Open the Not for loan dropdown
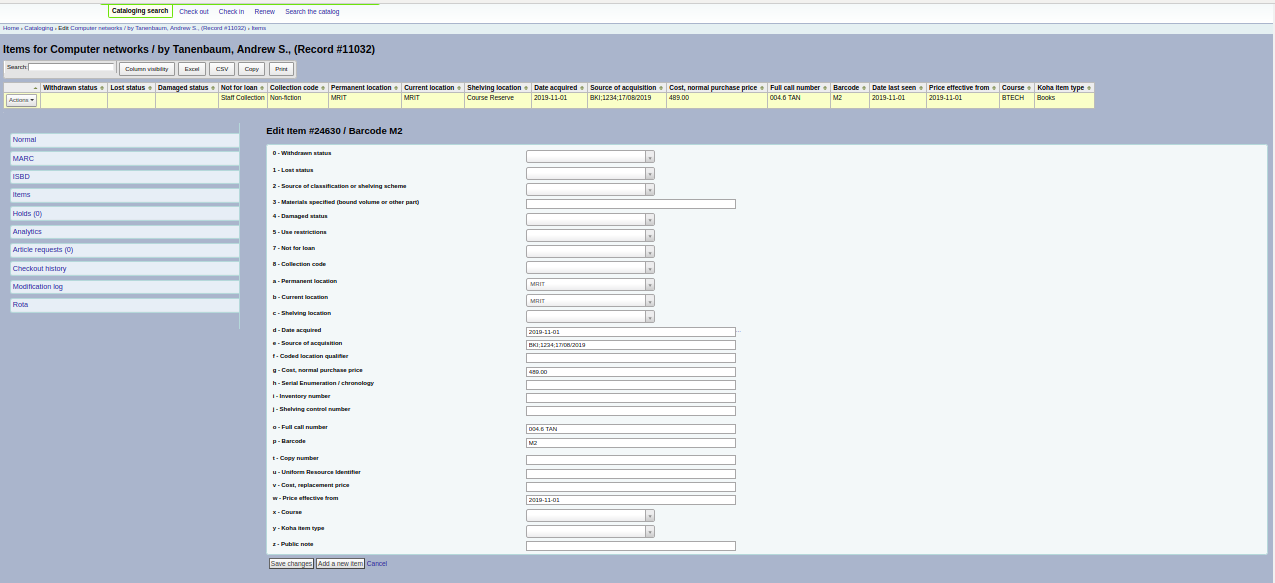 click(x=590, y=252)
